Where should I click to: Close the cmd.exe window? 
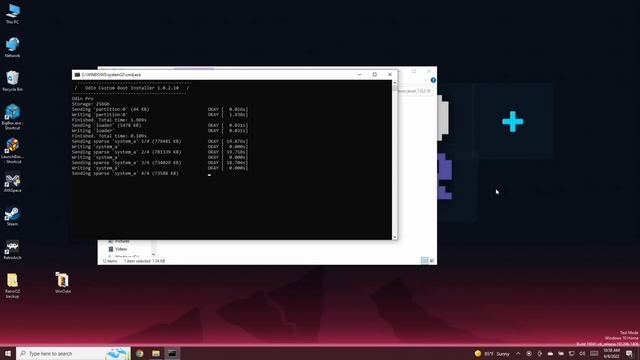pyautogui.click(x=390, y=75)
